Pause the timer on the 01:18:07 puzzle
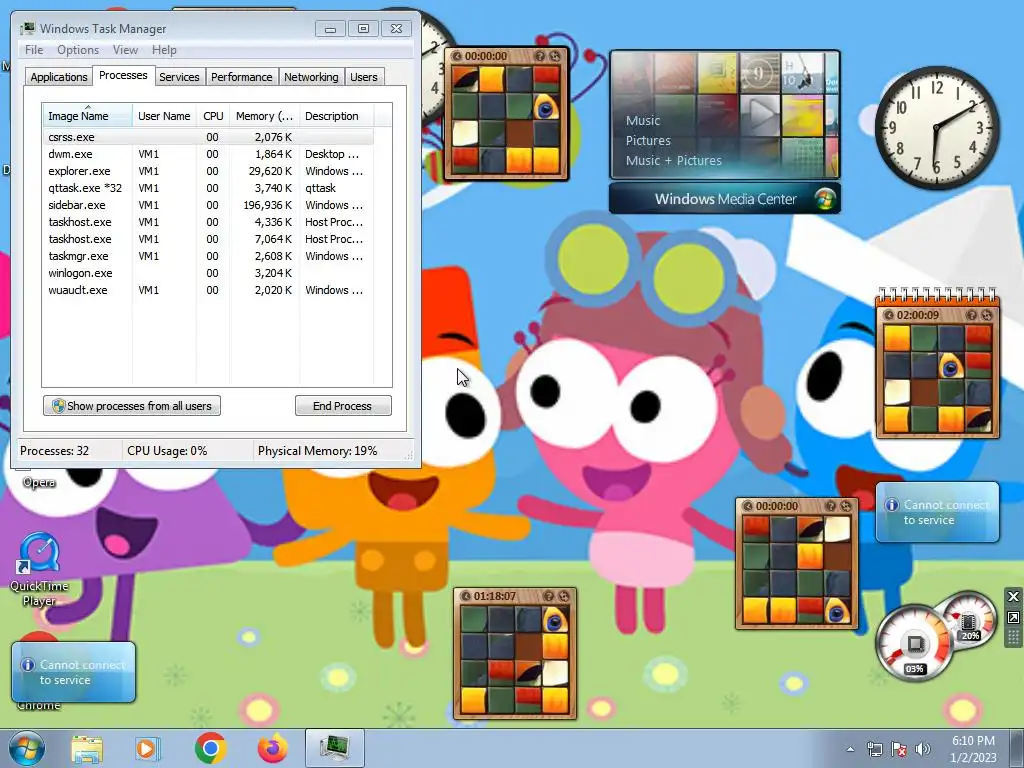 (x=466, y=596)
